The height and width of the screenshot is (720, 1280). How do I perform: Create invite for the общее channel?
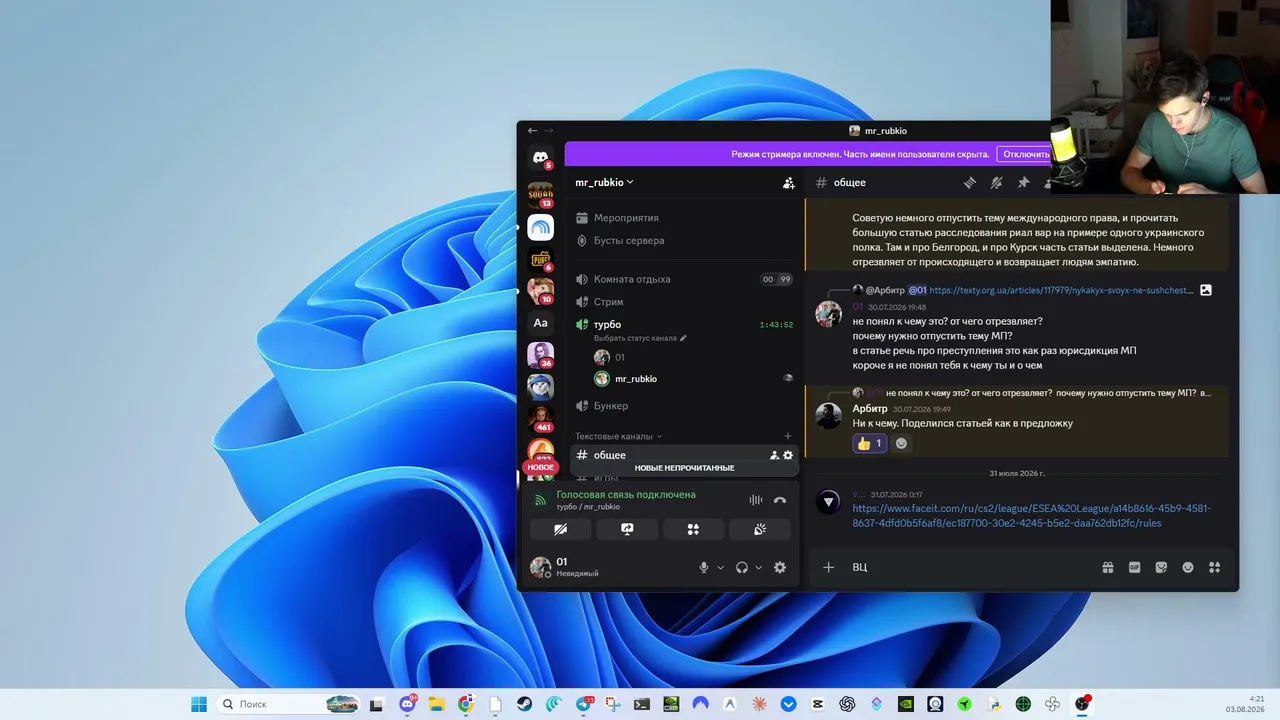[x=774, y=455]
